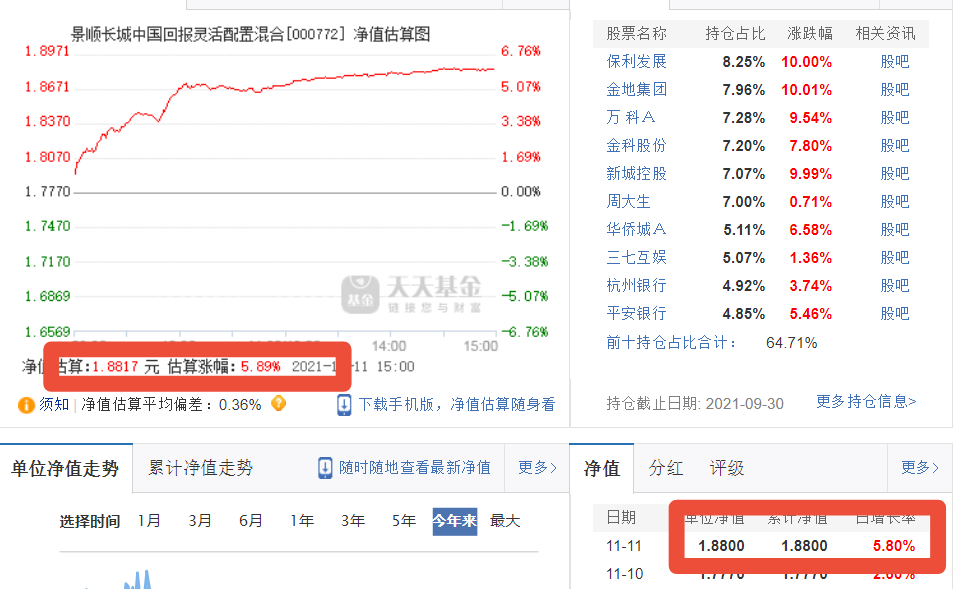The image size is (954, 589).
Task: Open the 评级 tab
Action: point(727,468)
